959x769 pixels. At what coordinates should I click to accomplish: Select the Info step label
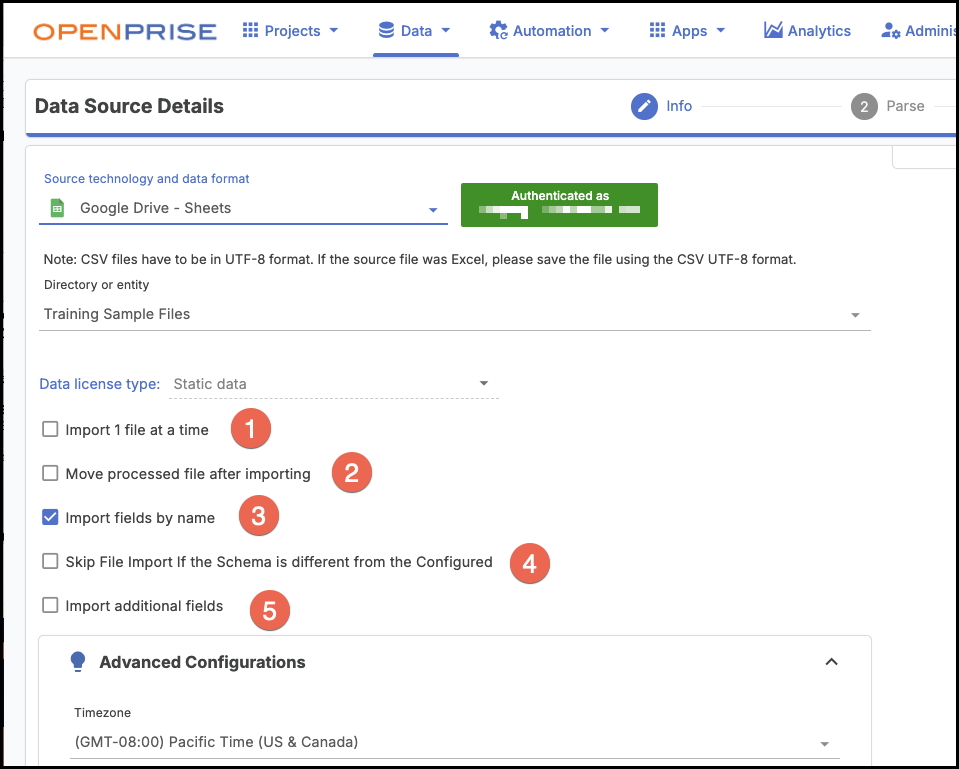[679, 106]
